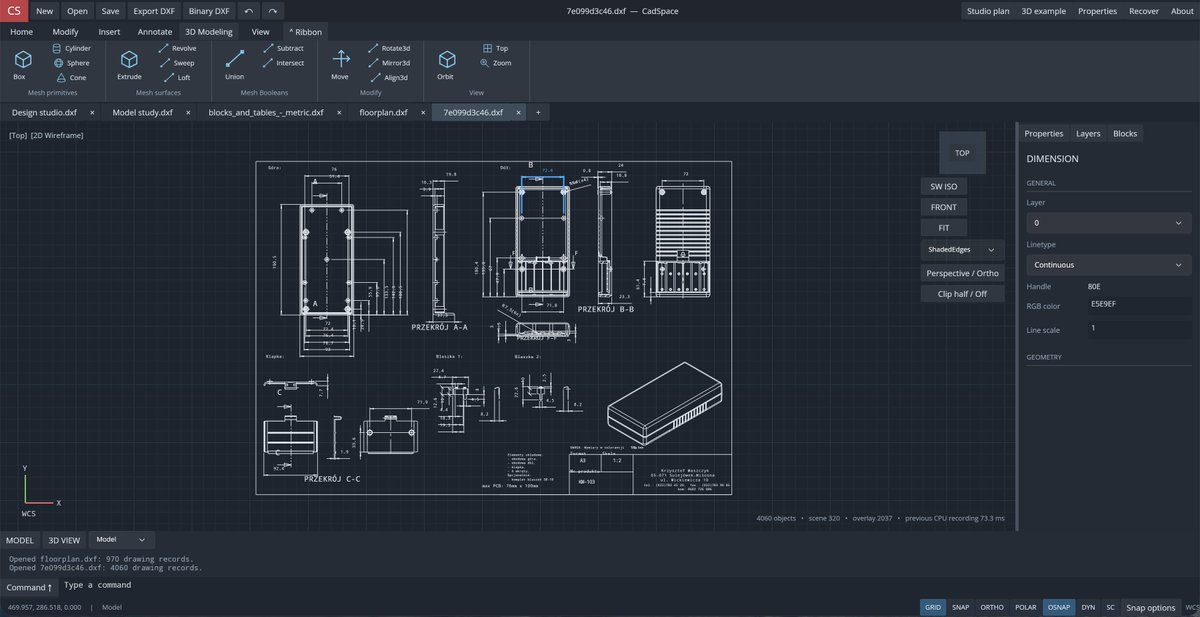Click the Export DXF button

153,11
